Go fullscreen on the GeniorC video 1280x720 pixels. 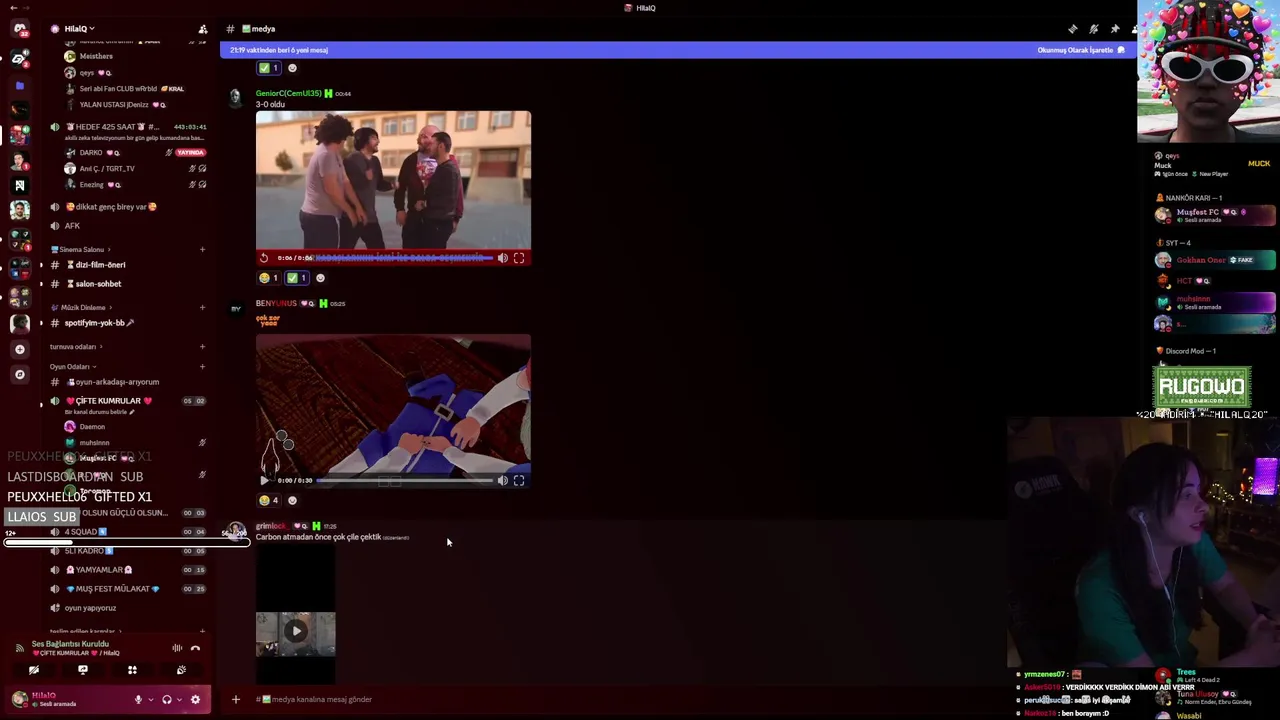(x=518, y=258)
